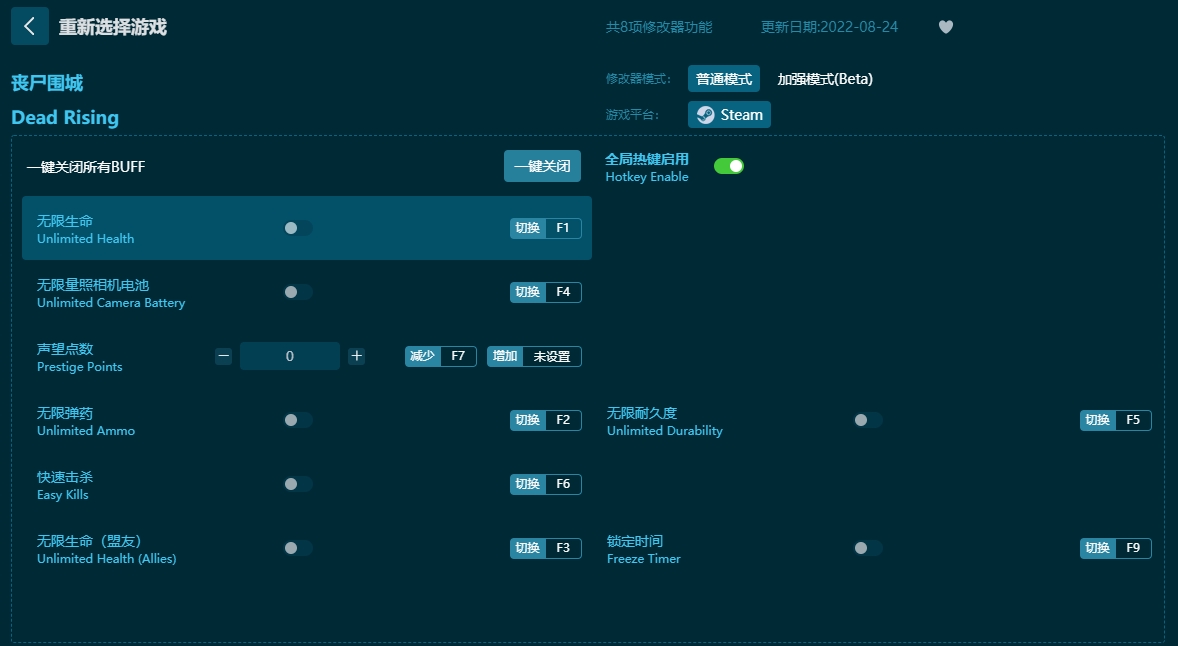
Task: Click the Steam platform button
Action: click(x=729, y=114)
